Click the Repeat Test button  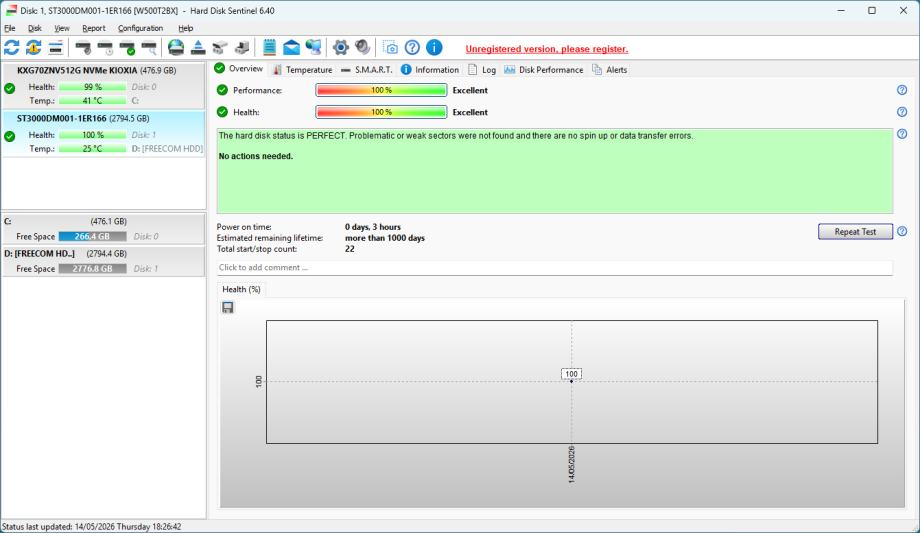tap(855, 232)
